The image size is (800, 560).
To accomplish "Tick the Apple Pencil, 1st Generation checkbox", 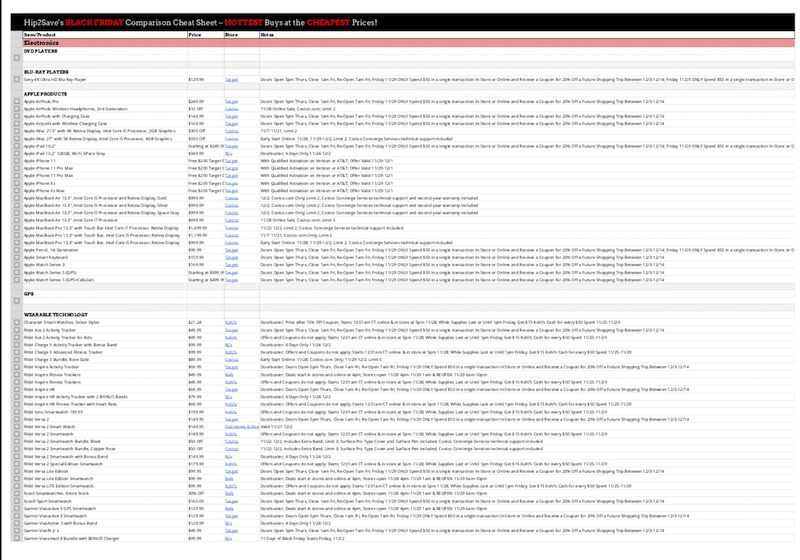I will click(17, 250).
